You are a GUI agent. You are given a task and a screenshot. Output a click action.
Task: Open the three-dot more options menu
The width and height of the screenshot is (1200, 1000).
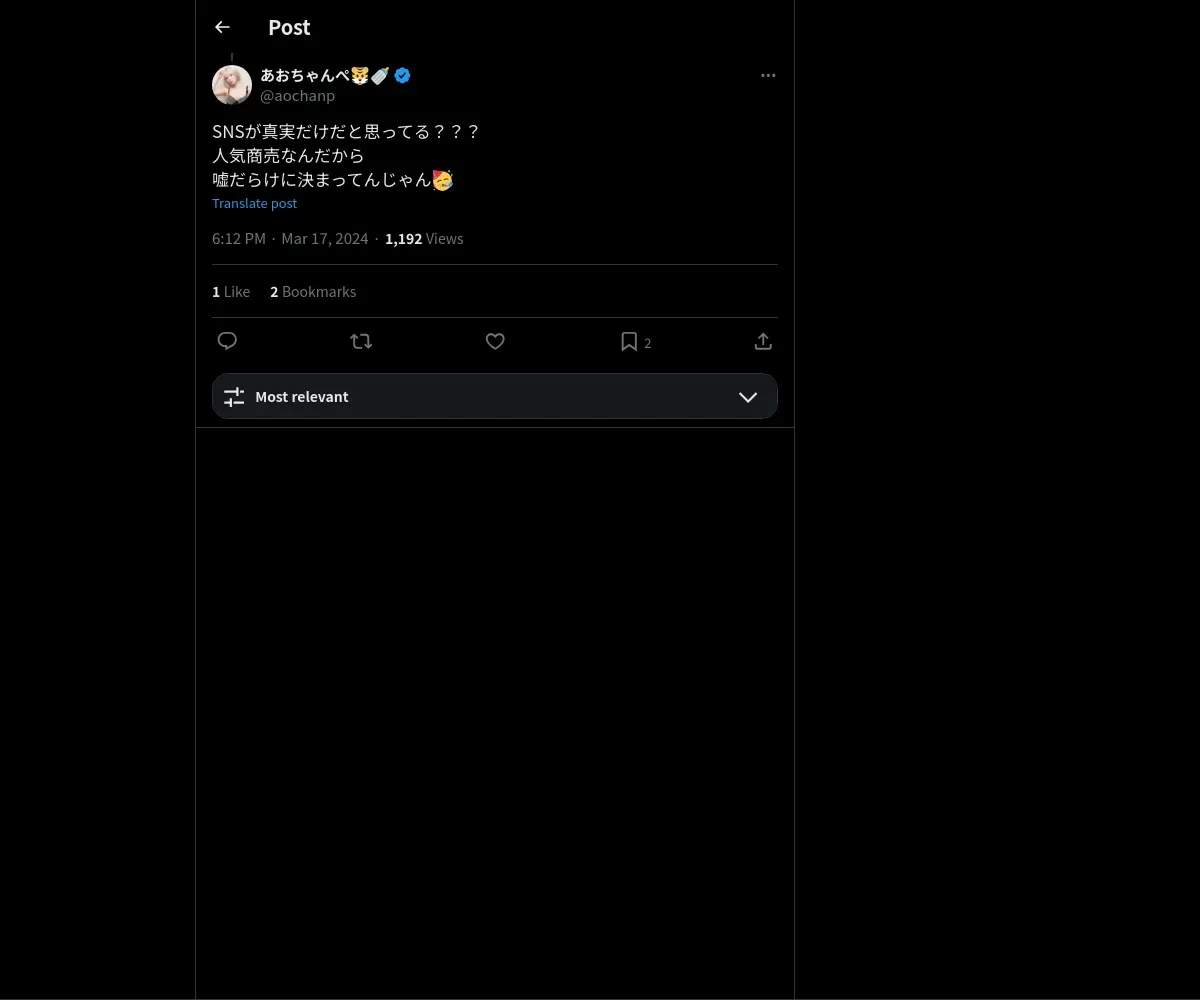pyautogui.click(x=768, y=76)
